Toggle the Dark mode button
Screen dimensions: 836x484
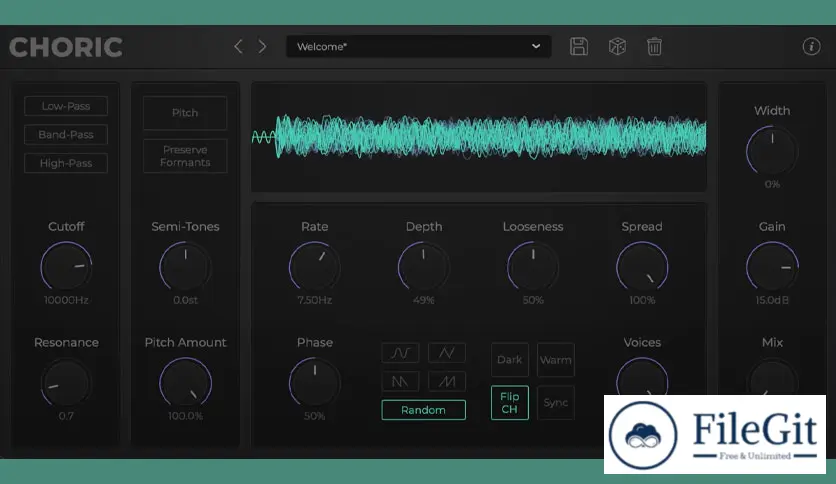tap(510, 360)
